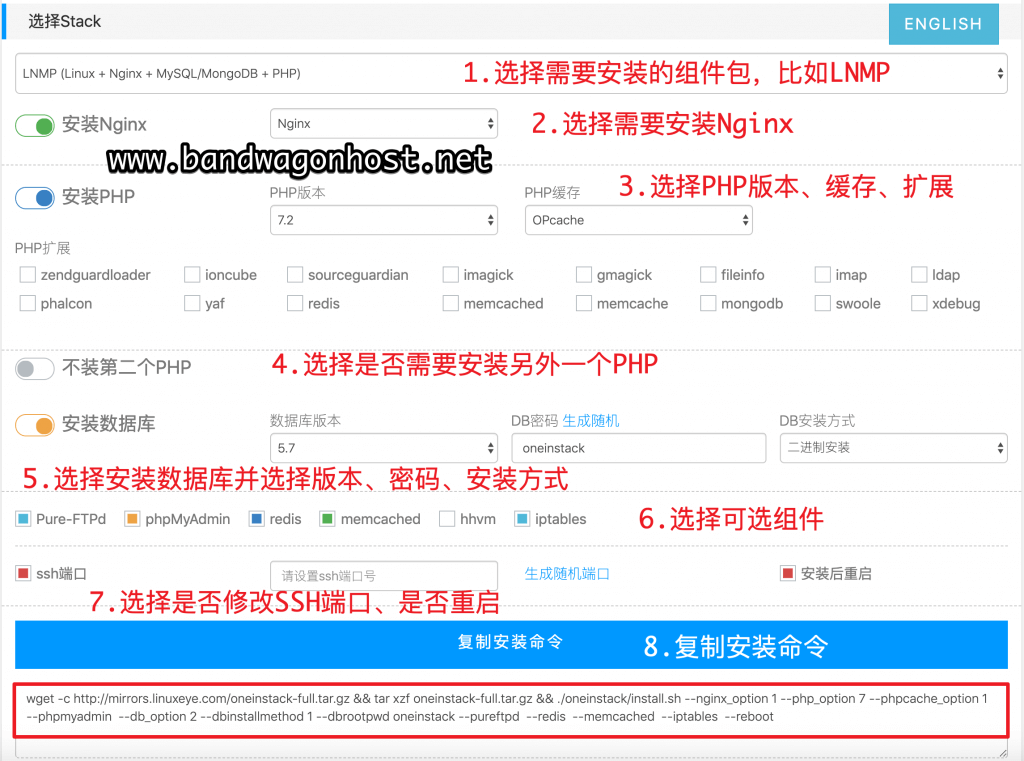Click the 复制安装命令 button
The image size is (1024, 761).
[x=511, y=644]
